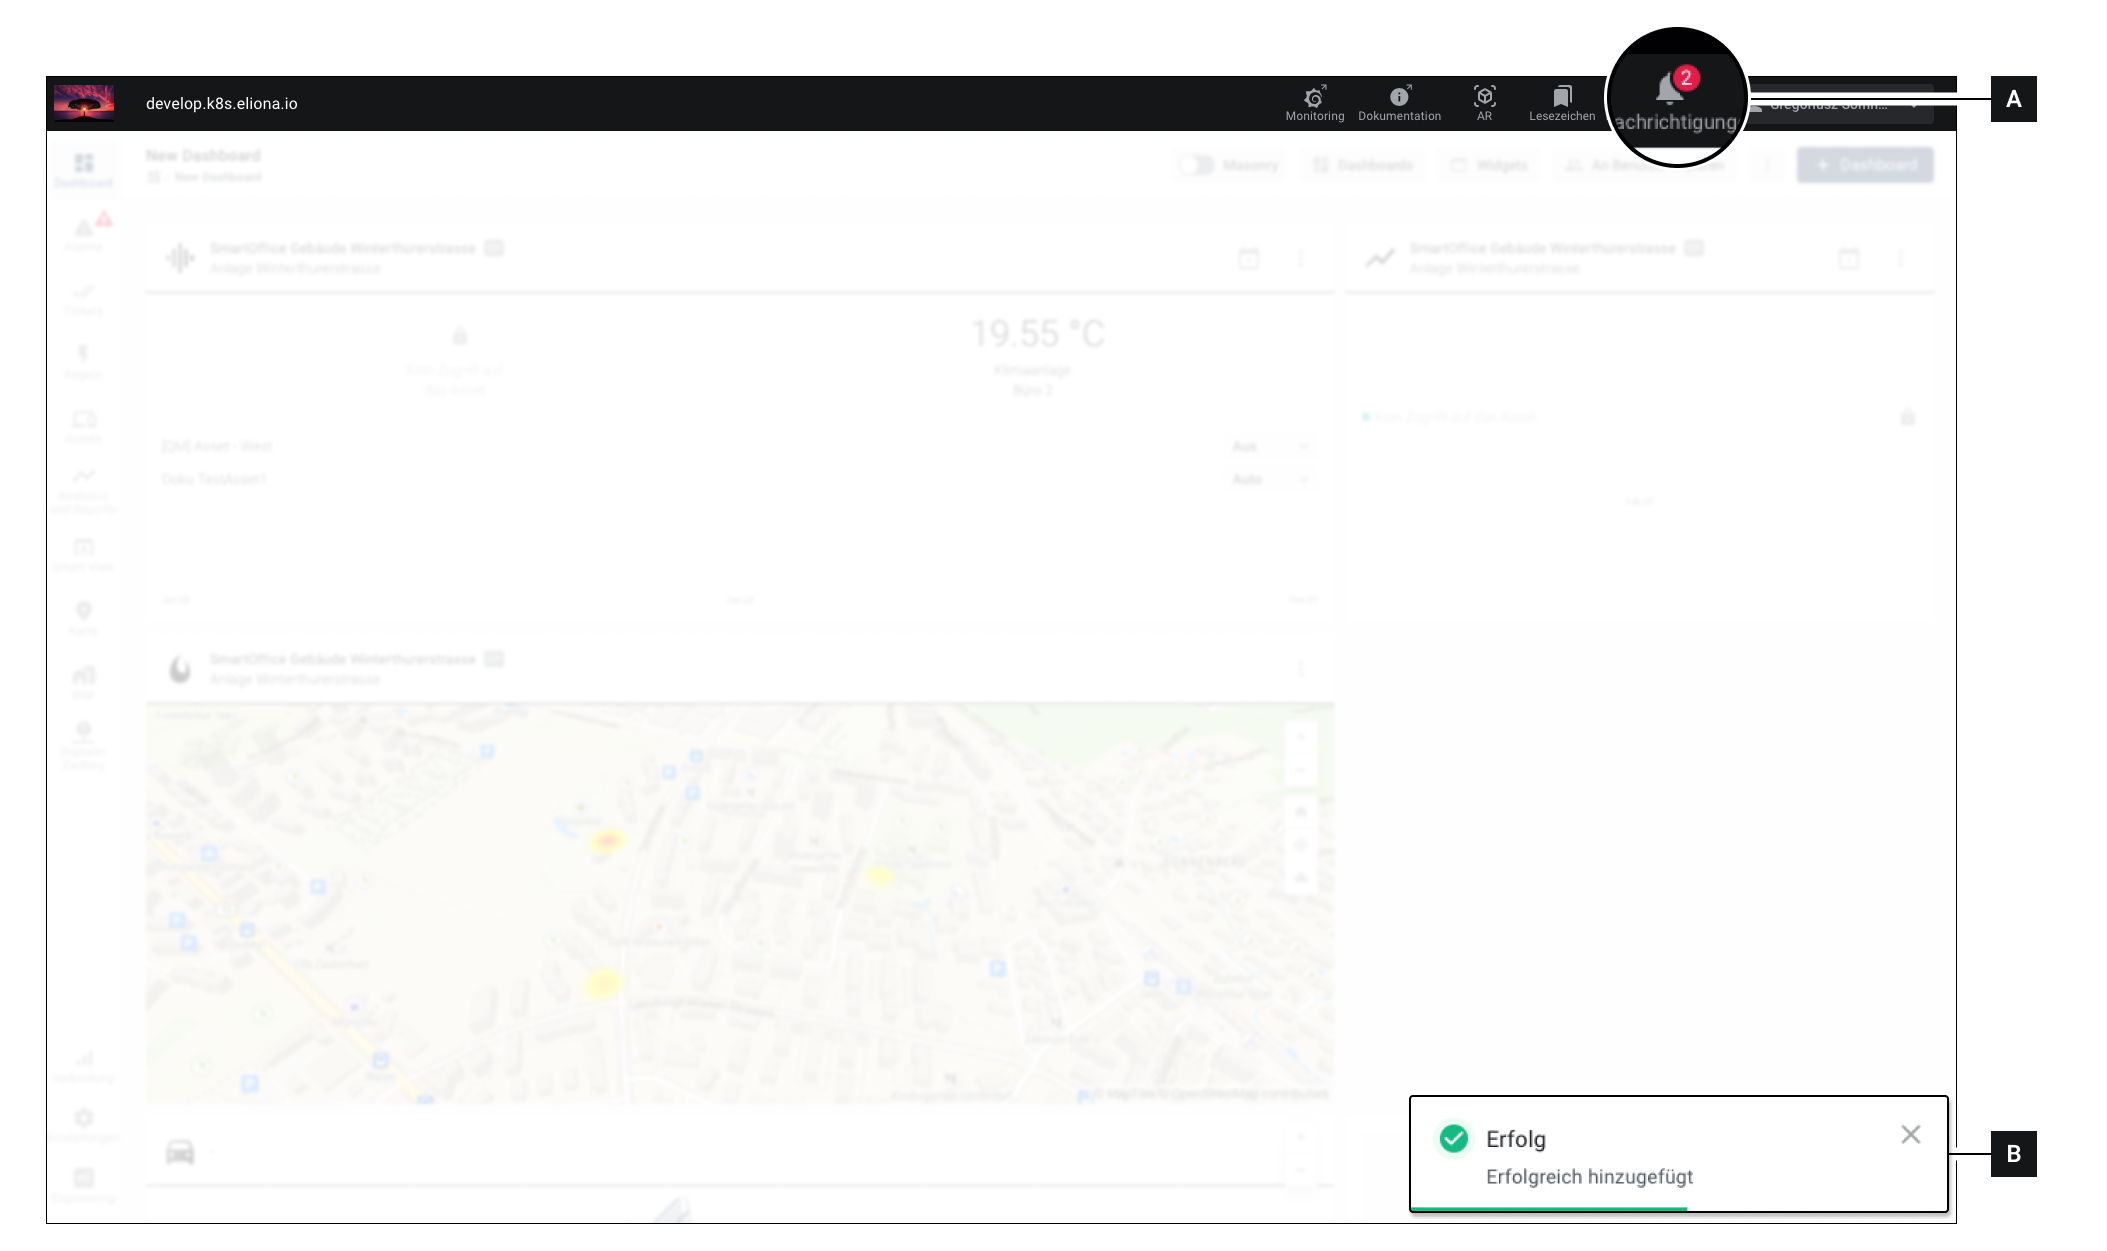This screenshot has height=1251, width=2107.
Task: Click the eliona logo thumbnail
Action: point(83,103)
